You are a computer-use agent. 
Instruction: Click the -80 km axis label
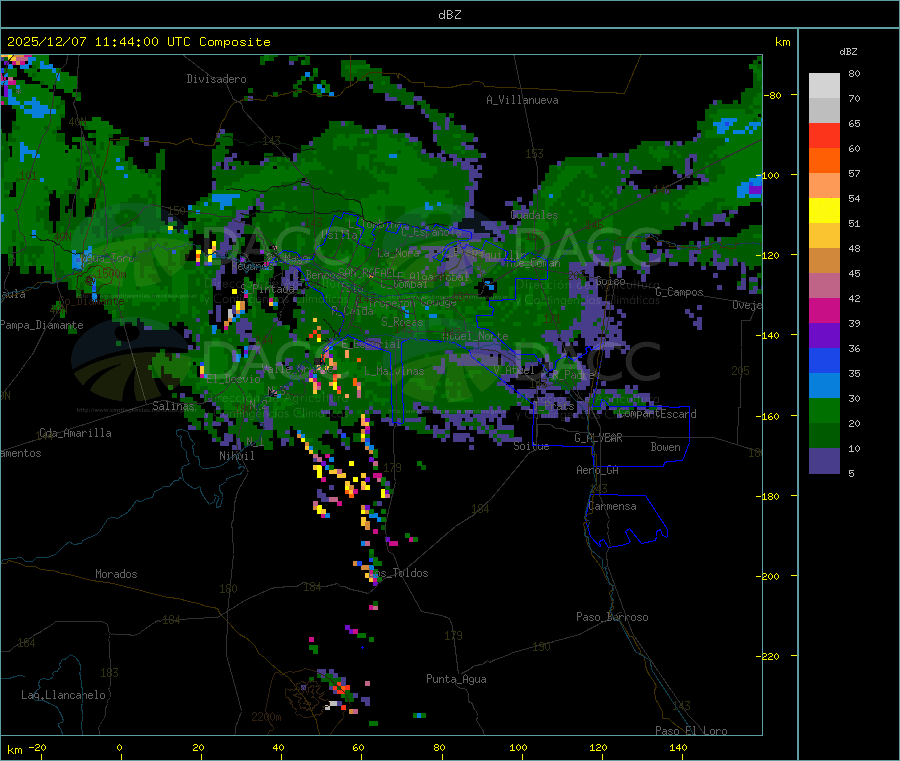click(x=772, y=95)
